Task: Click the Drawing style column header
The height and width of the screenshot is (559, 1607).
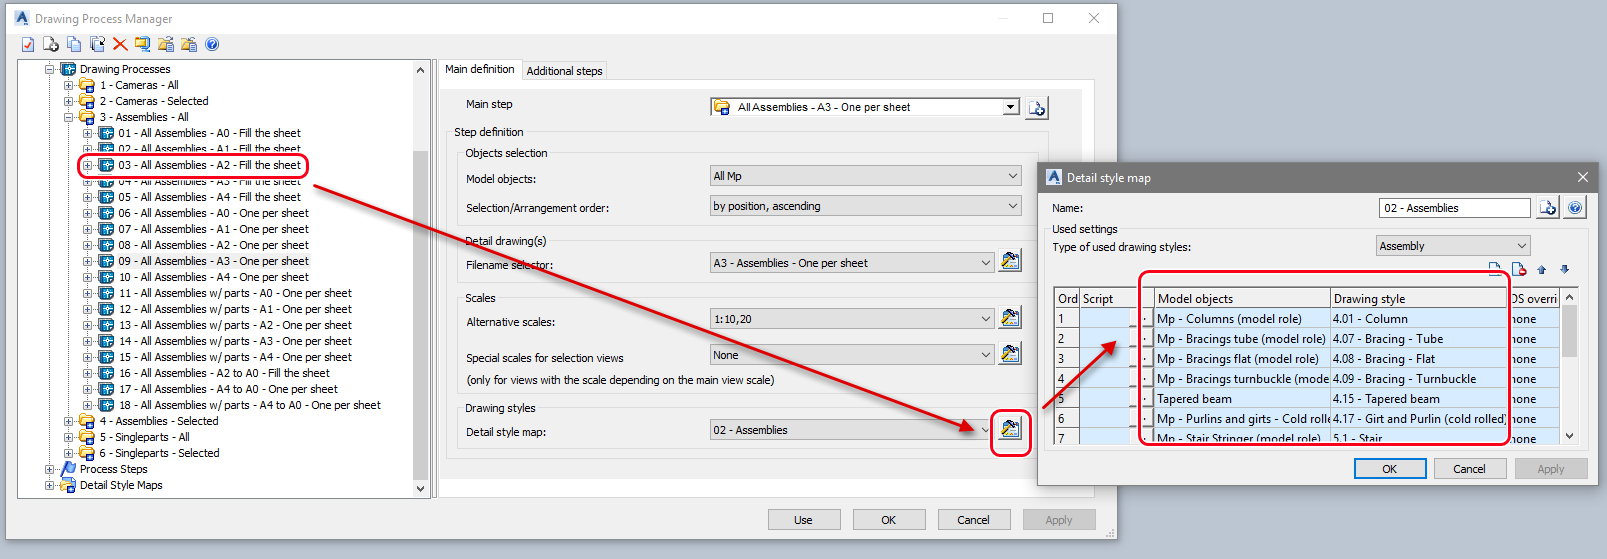Action: click(1418, 298)
